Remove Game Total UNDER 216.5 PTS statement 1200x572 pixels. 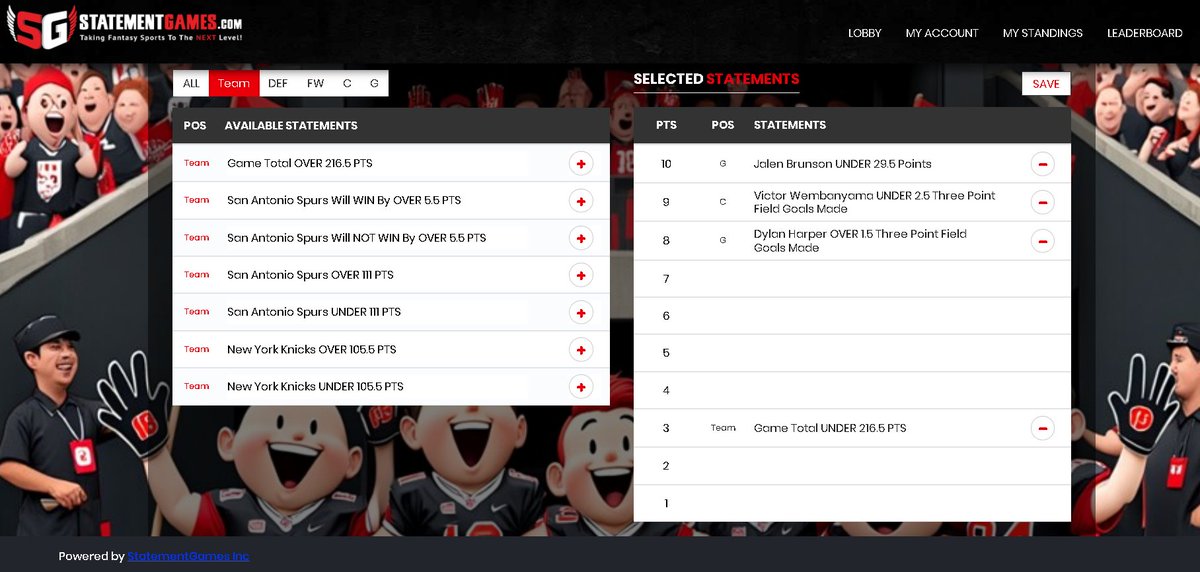(1042, 428)
